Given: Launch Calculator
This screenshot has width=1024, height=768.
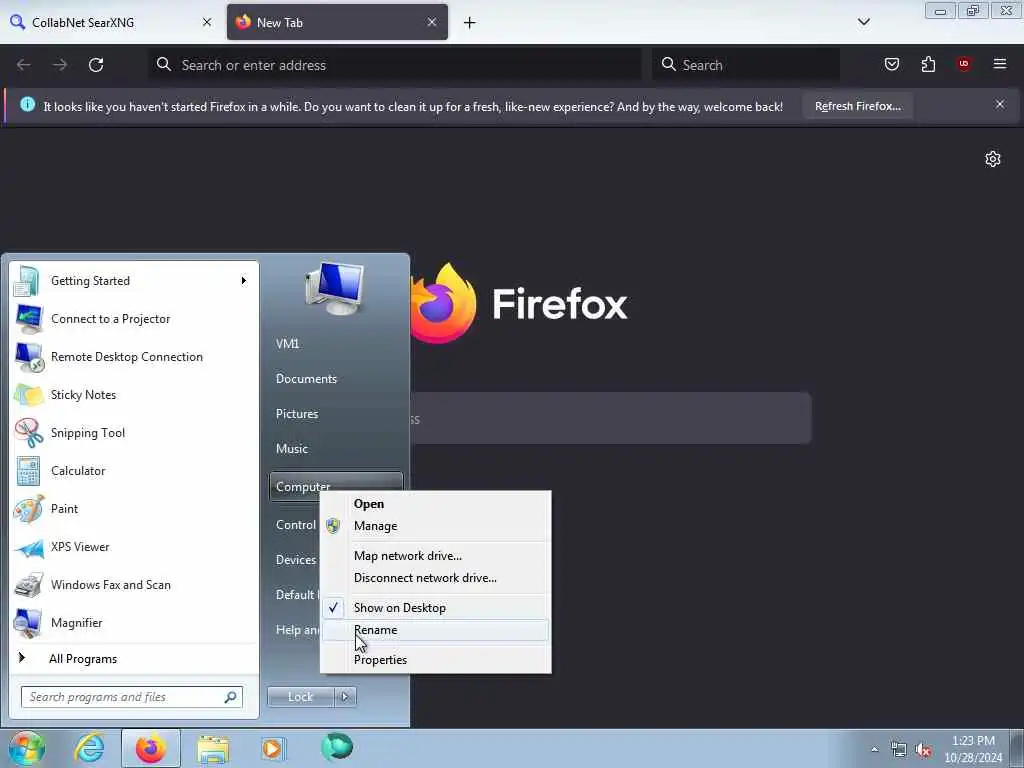Looking at the screenshot, I should pyautogui.click(x=134, y=471).
